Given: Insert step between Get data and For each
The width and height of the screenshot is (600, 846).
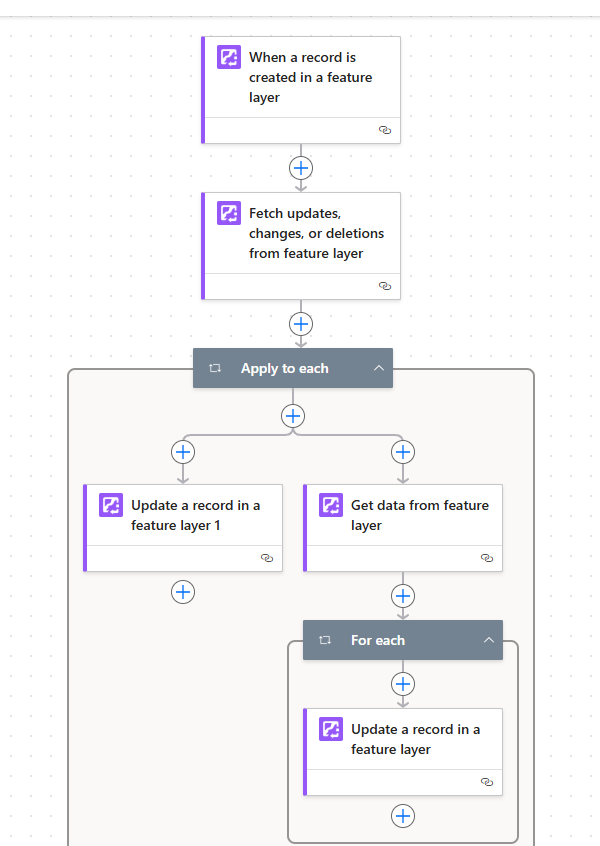Looking at the screenshot, I should tap(403, 596).
